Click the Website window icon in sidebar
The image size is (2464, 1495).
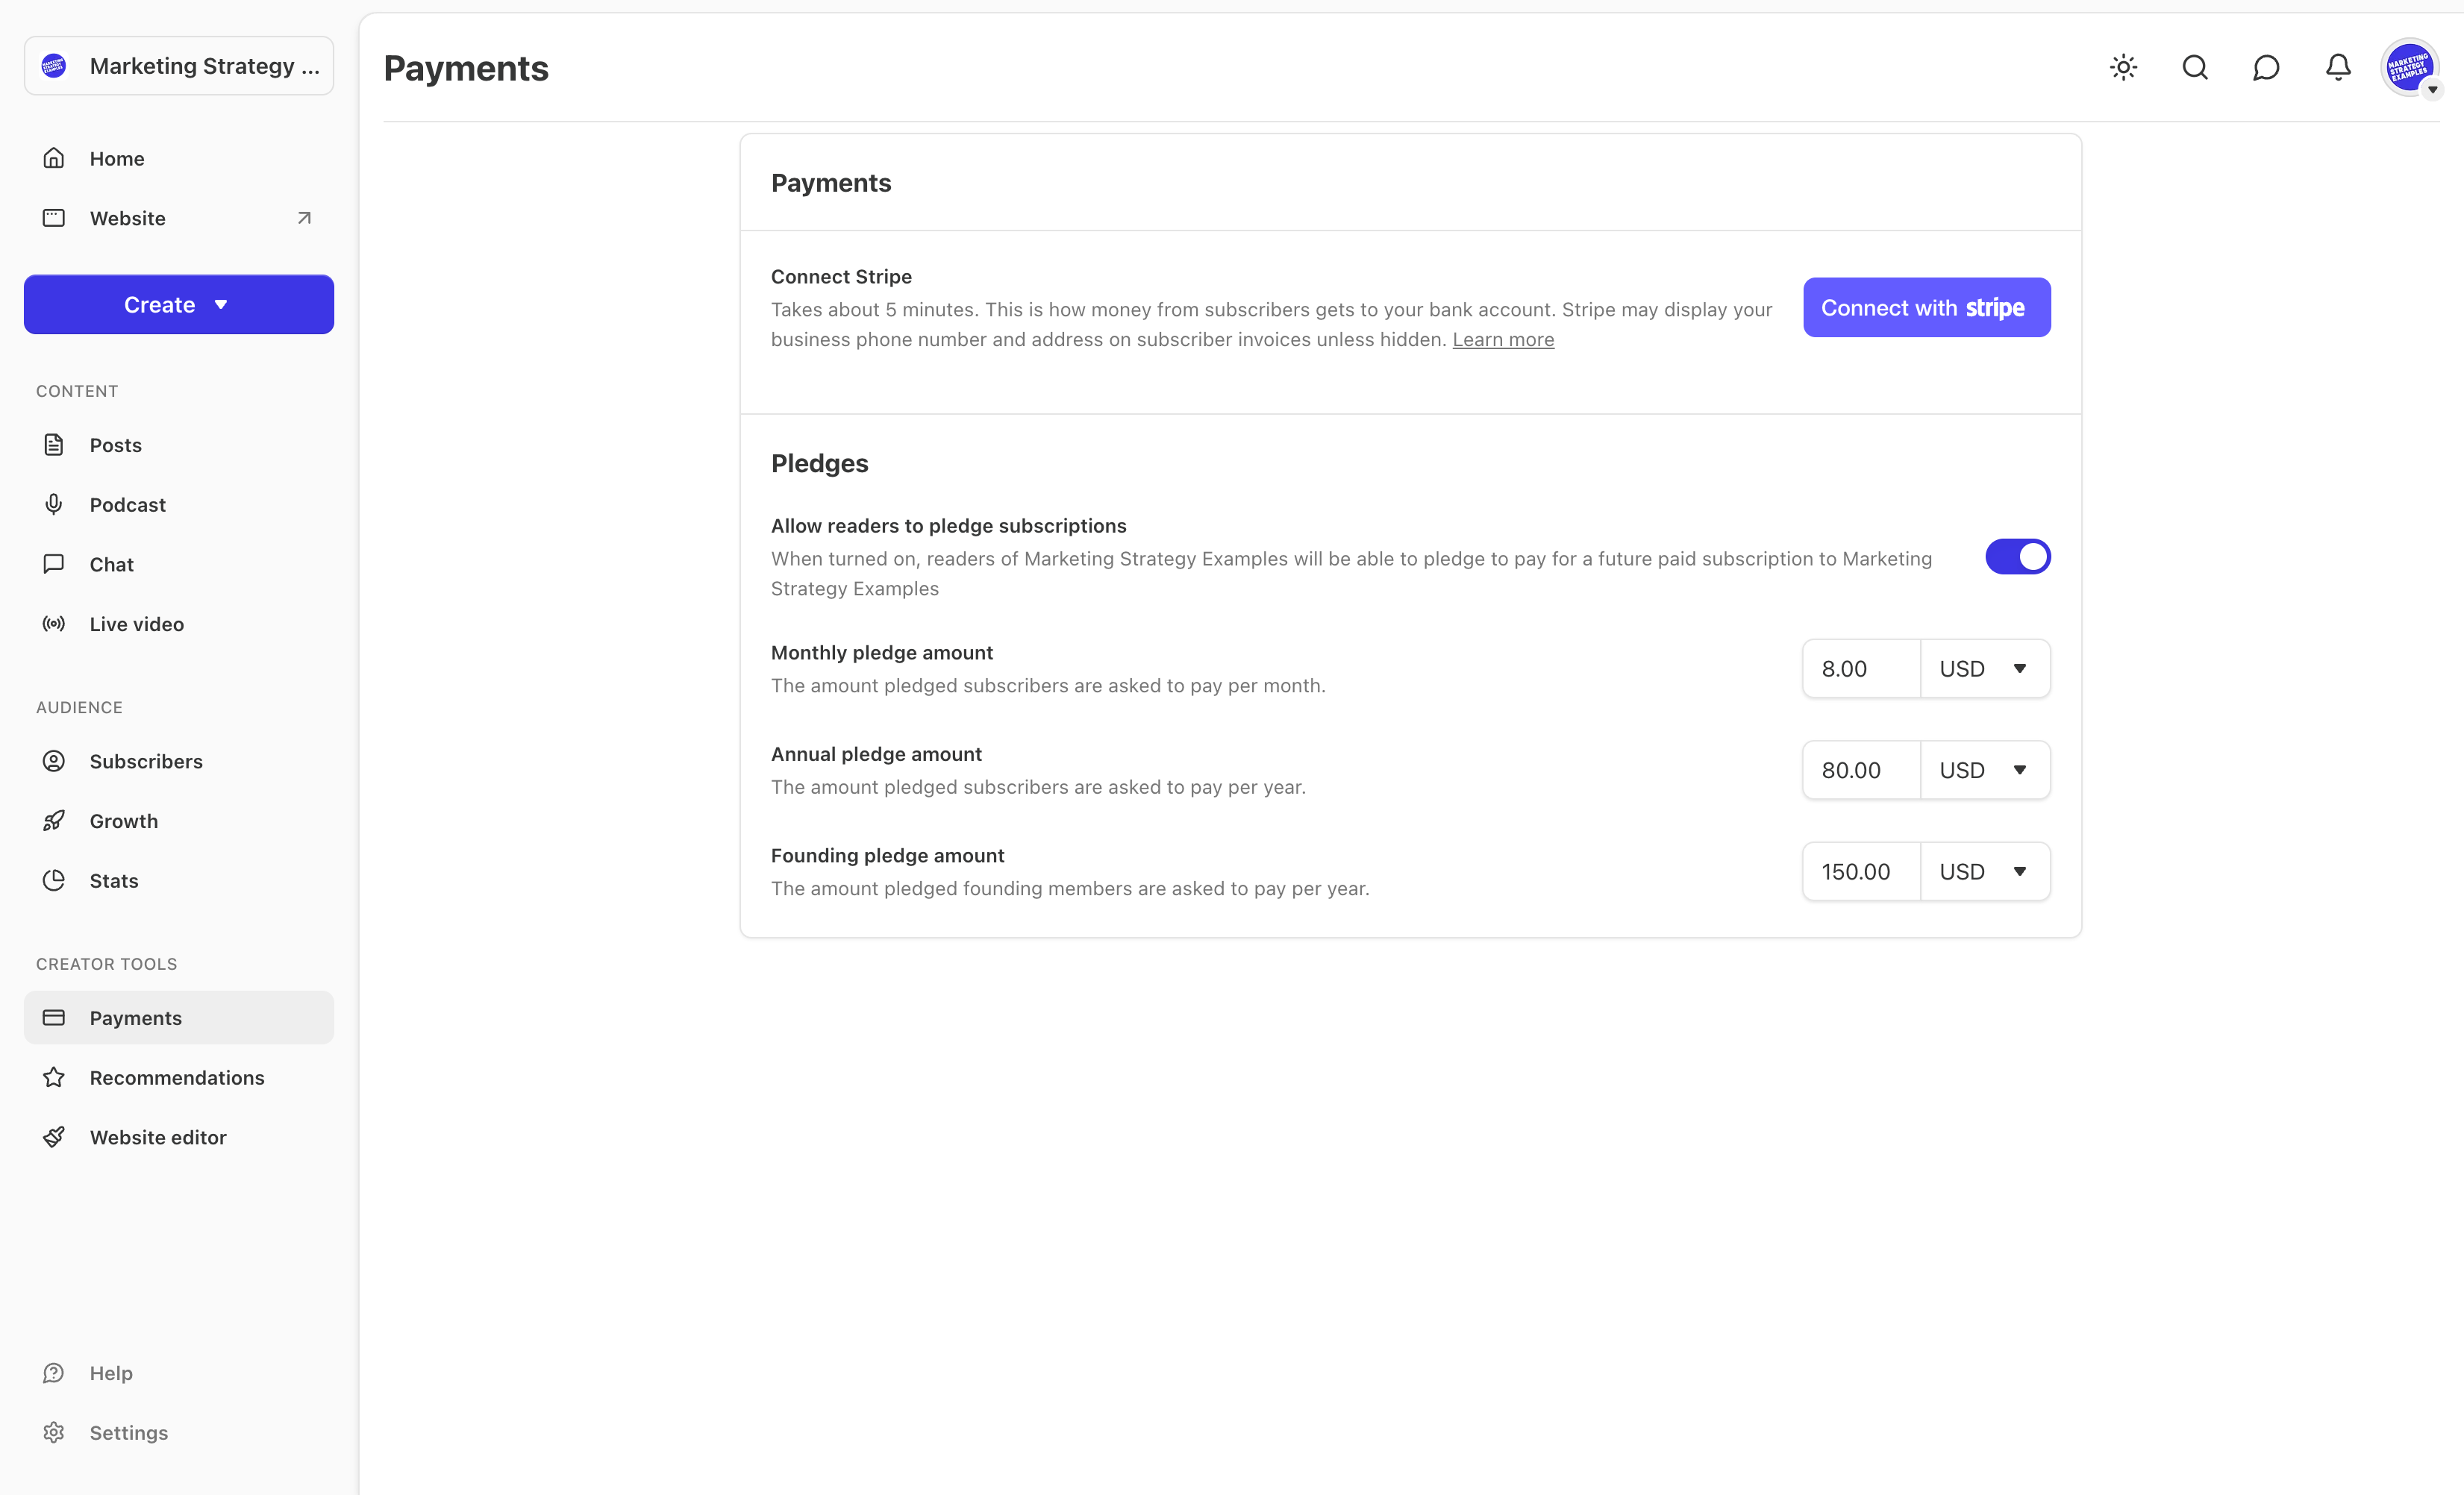pyautogui.click(x=54, y=218)
